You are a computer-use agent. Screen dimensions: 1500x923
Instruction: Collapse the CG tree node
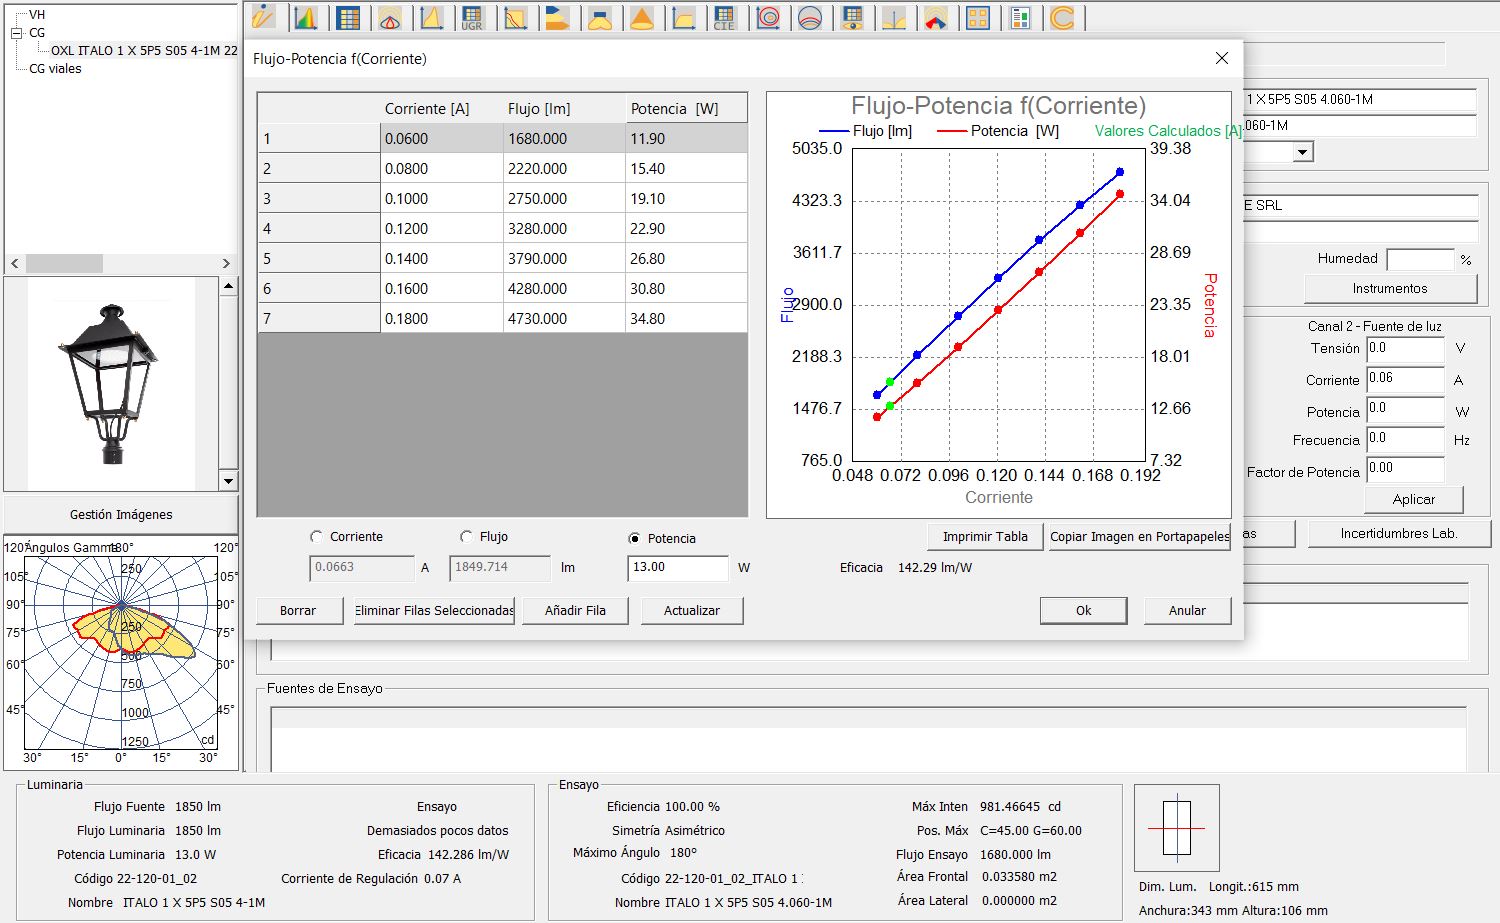click(16, 33)
